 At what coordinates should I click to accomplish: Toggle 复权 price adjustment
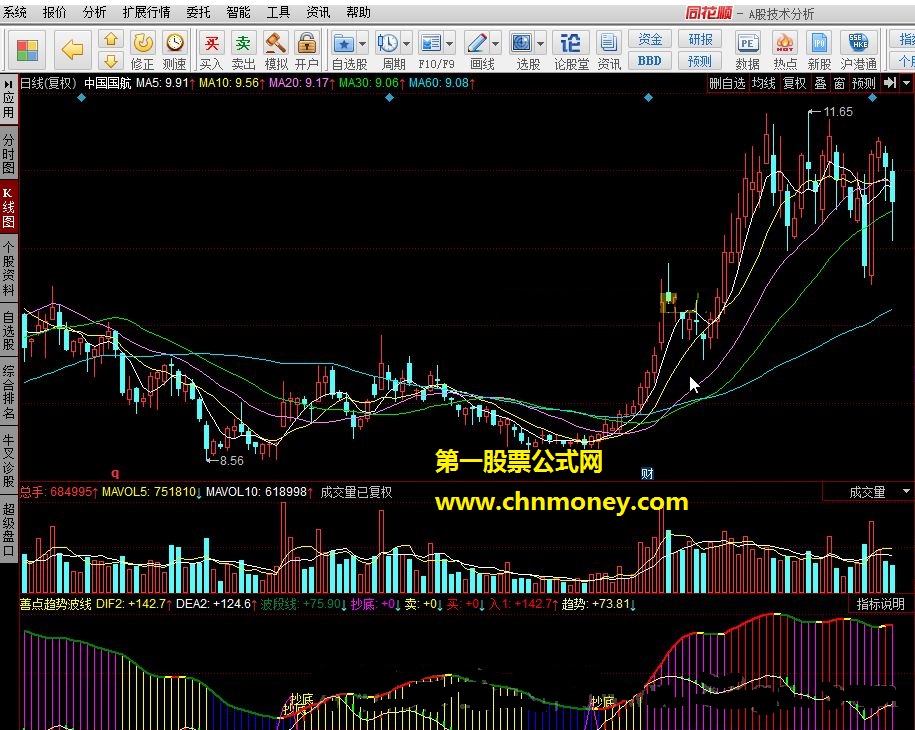[x=794, y=83]
